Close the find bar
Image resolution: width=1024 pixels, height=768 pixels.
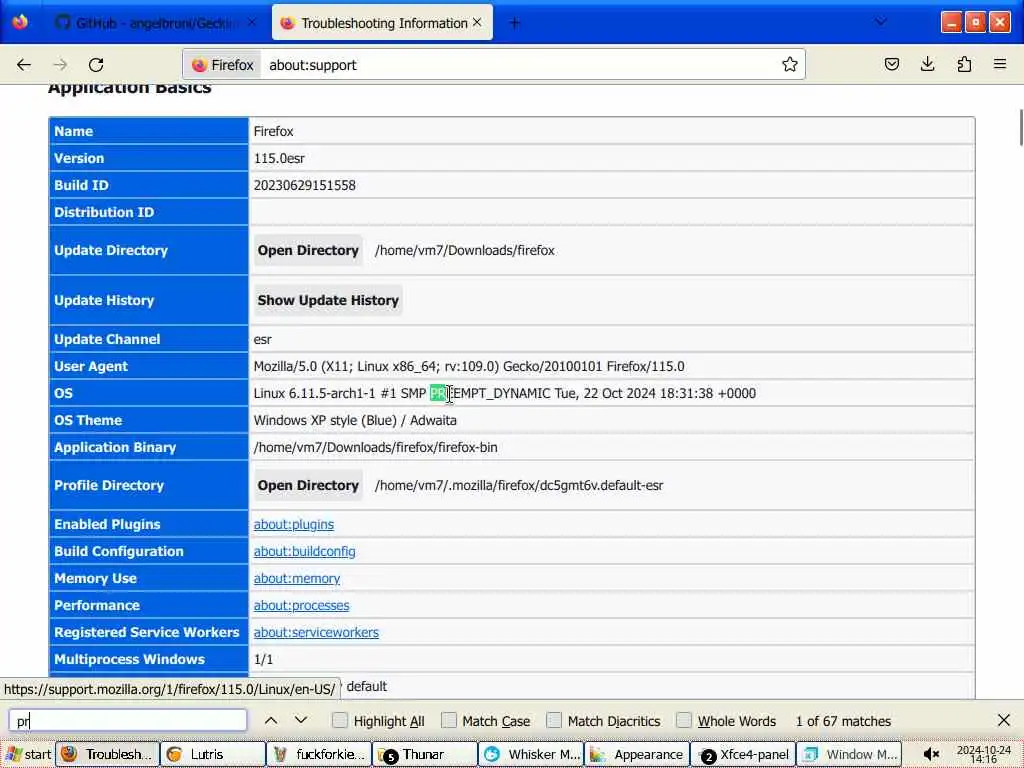1004,720
